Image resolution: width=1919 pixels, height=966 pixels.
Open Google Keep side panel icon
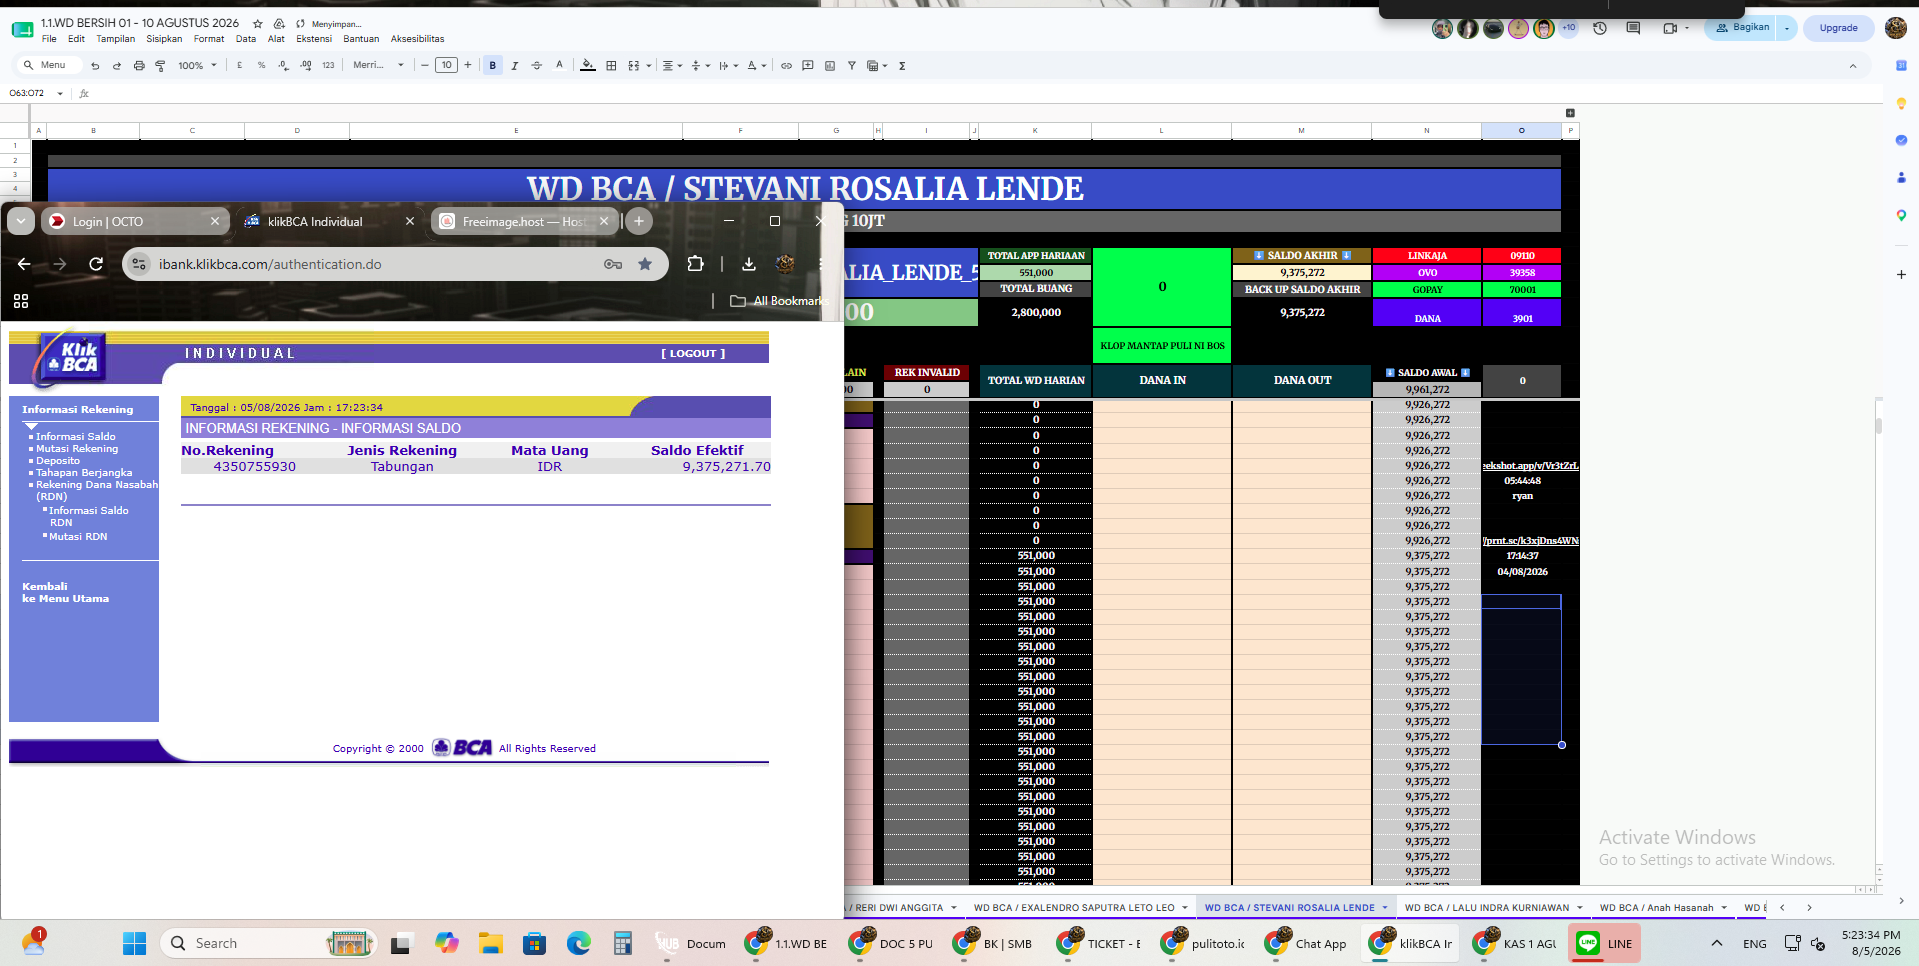coord(1901,103)
